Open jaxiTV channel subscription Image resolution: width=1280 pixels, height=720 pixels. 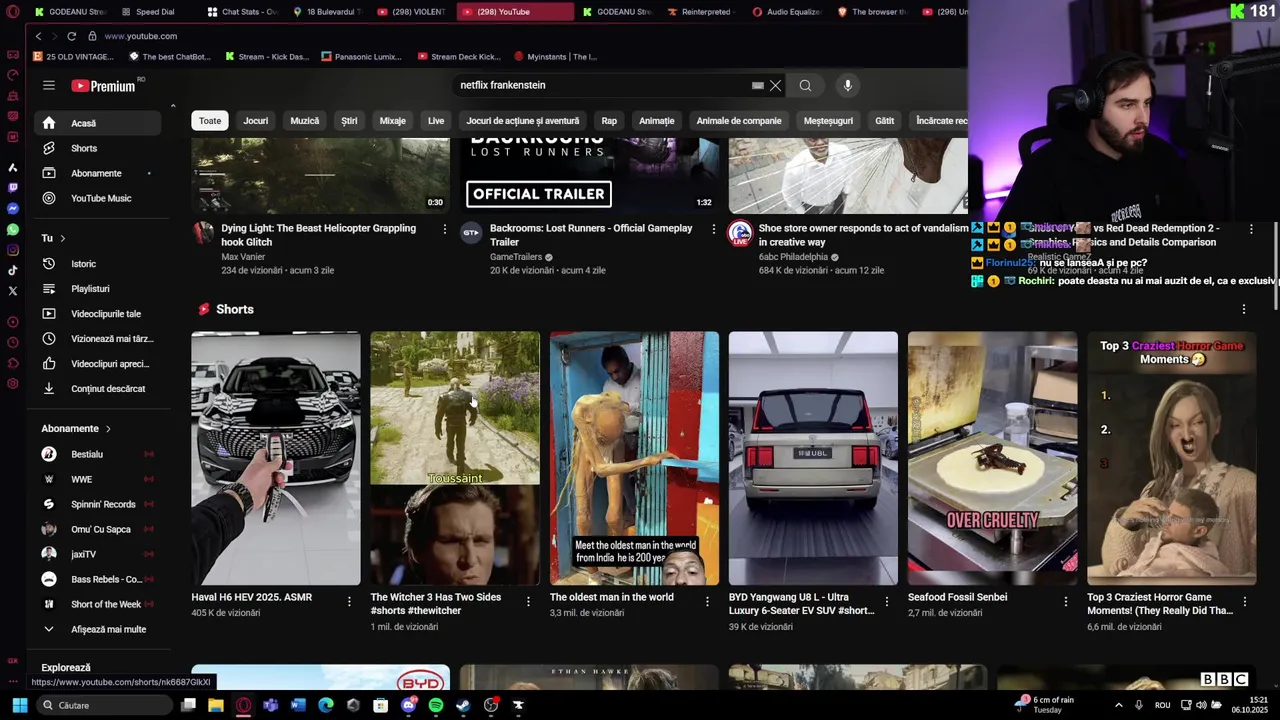coord(97,554)
